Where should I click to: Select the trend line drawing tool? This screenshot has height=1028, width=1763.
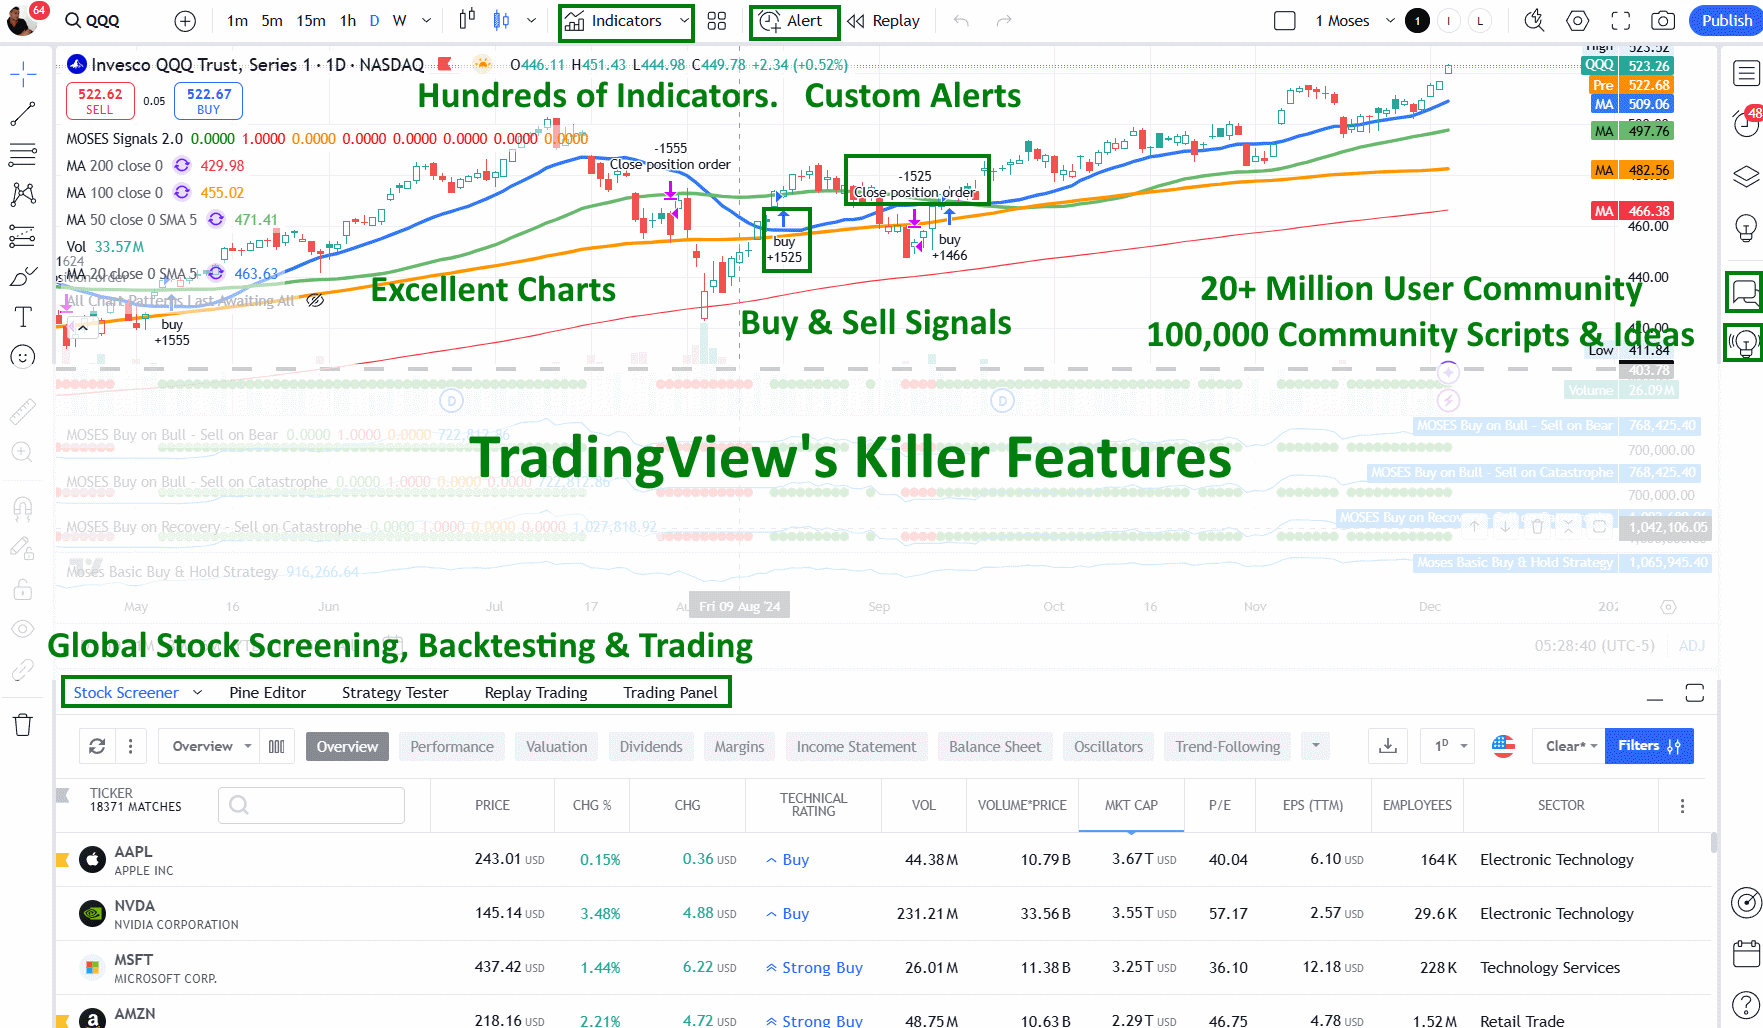click(x=23, y=114)
